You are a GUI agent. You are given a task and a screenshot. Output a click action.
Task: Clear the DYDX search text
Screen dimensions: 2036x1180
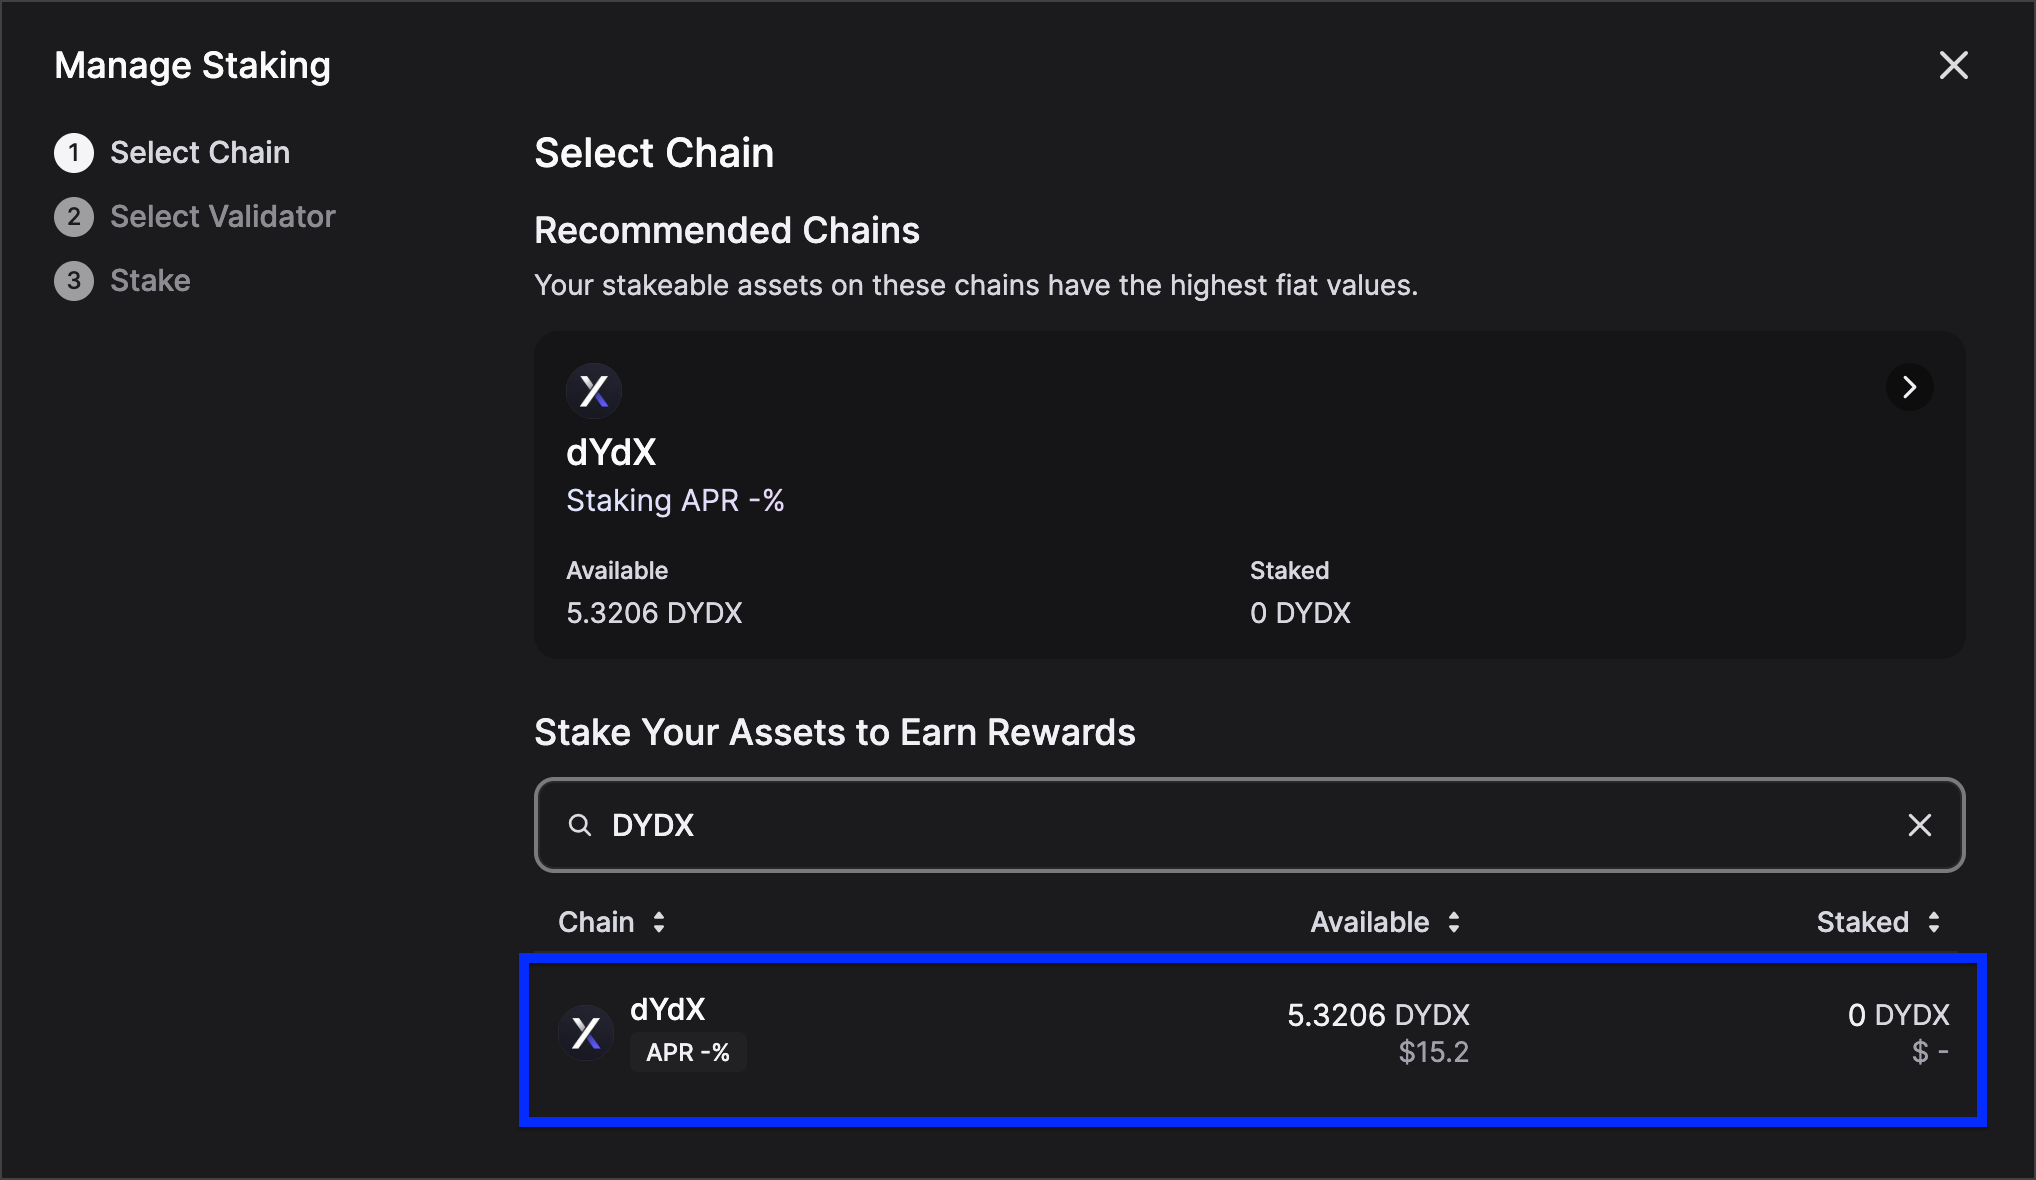(1919, 825)
